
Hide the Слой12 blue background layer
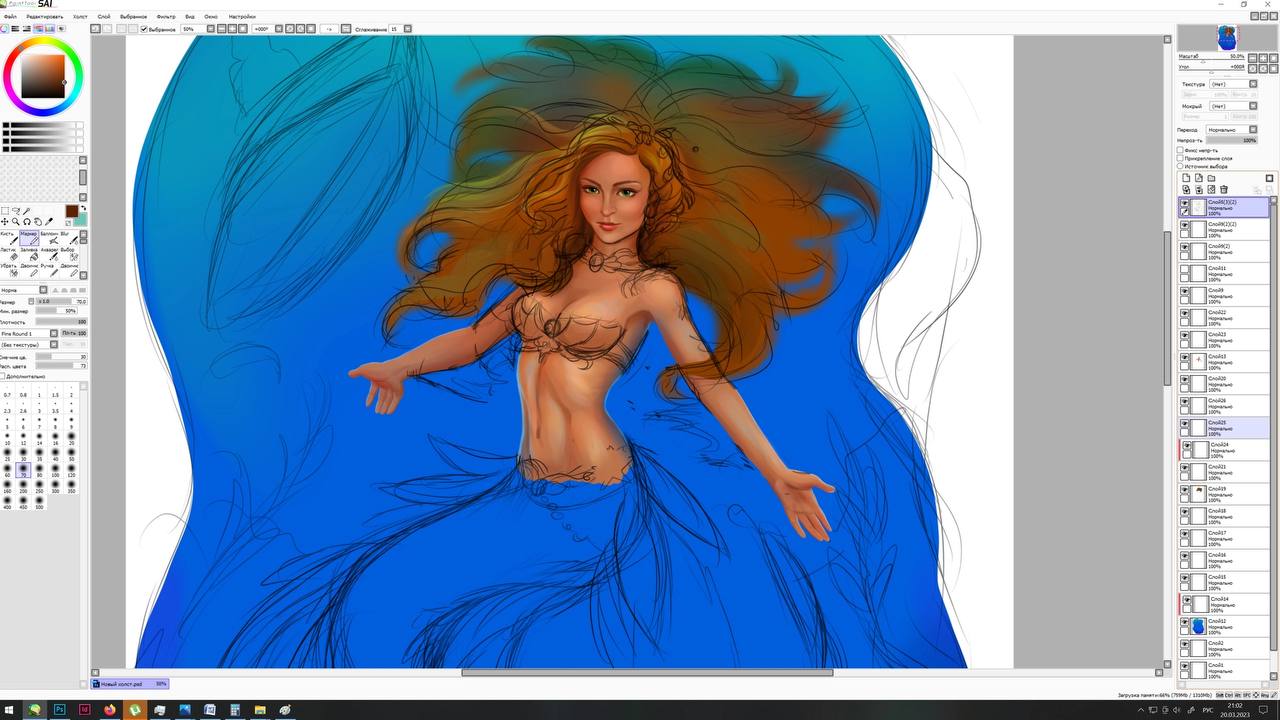(x=1185, y=621)
